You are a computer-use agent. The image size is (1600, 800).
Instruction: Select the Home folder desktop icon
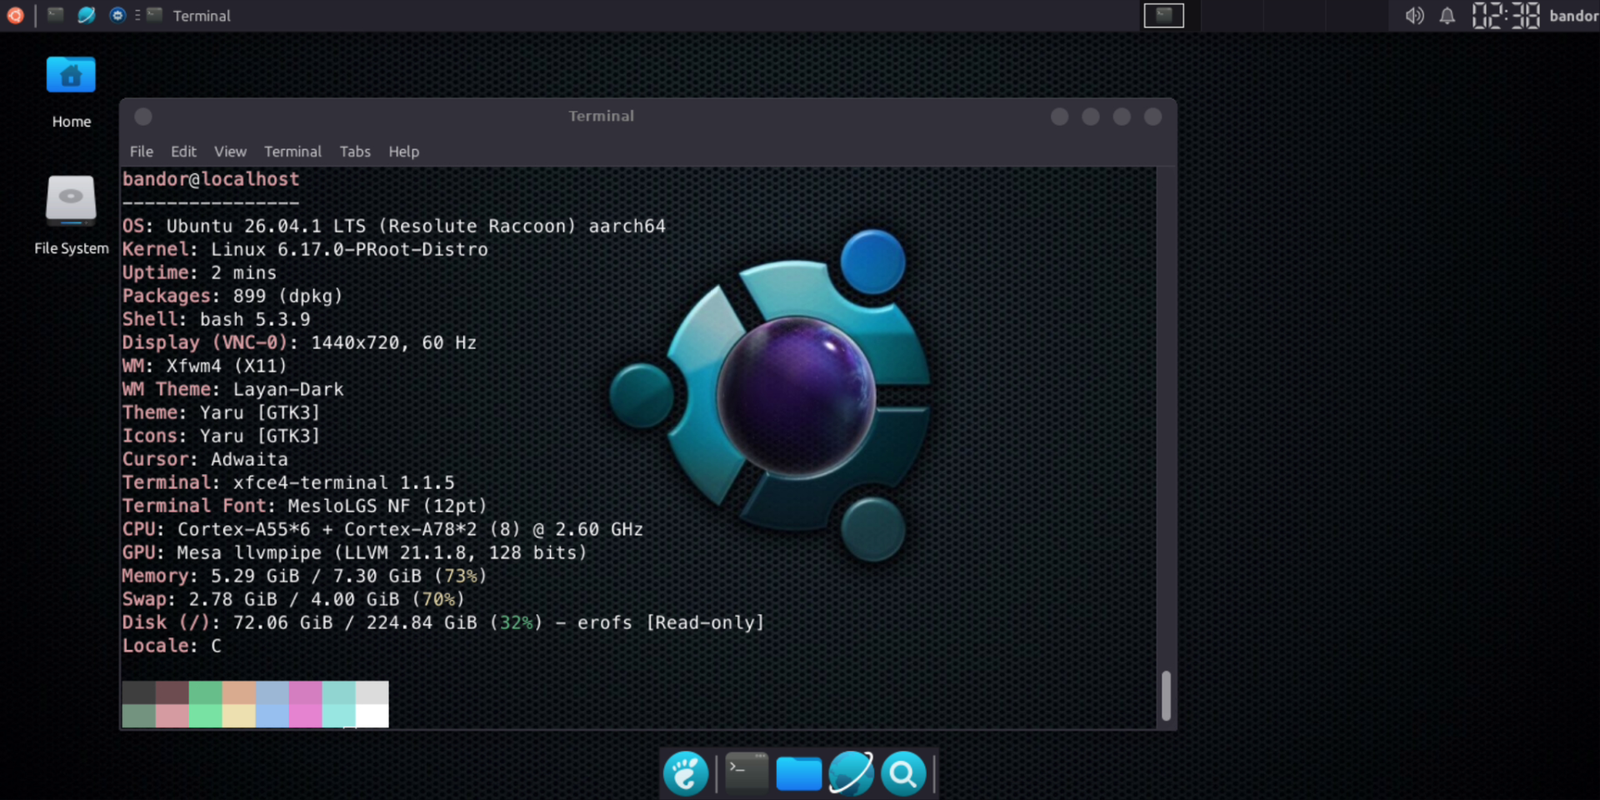coord(71,93)
